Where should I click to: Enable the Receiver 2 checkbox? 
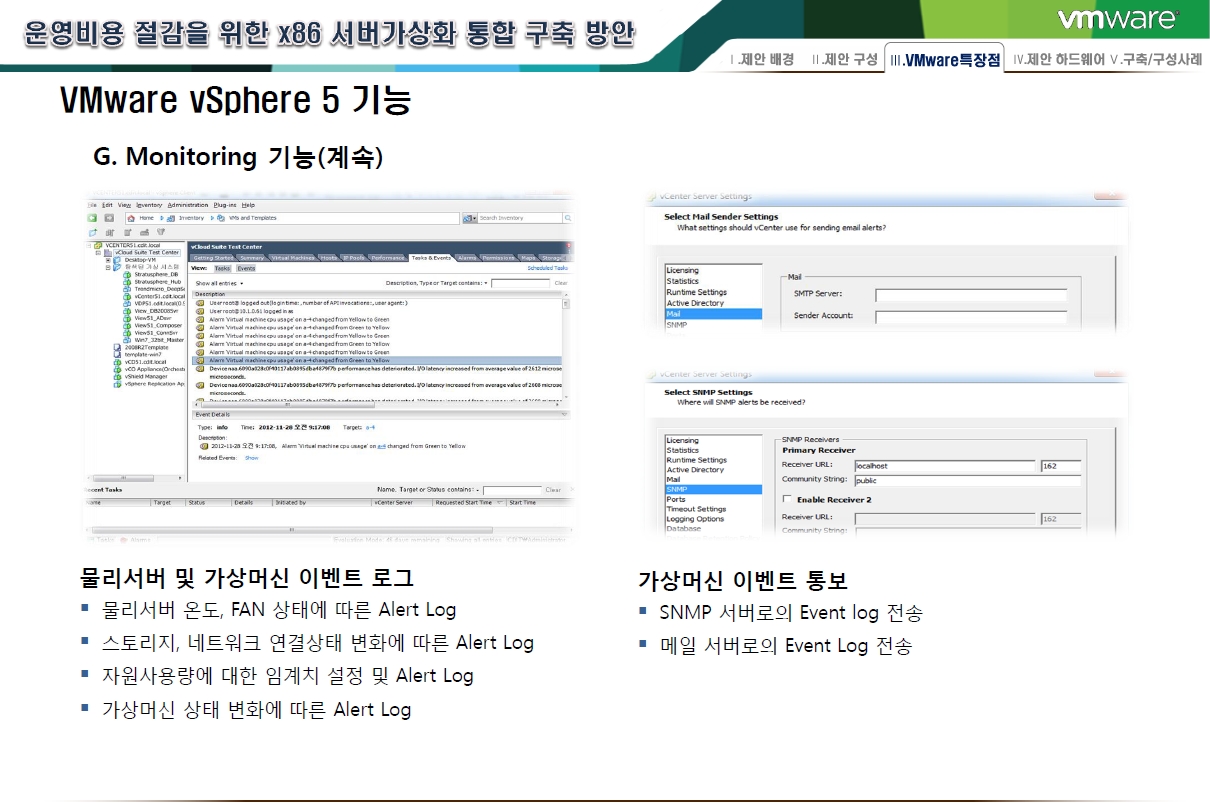787,499
